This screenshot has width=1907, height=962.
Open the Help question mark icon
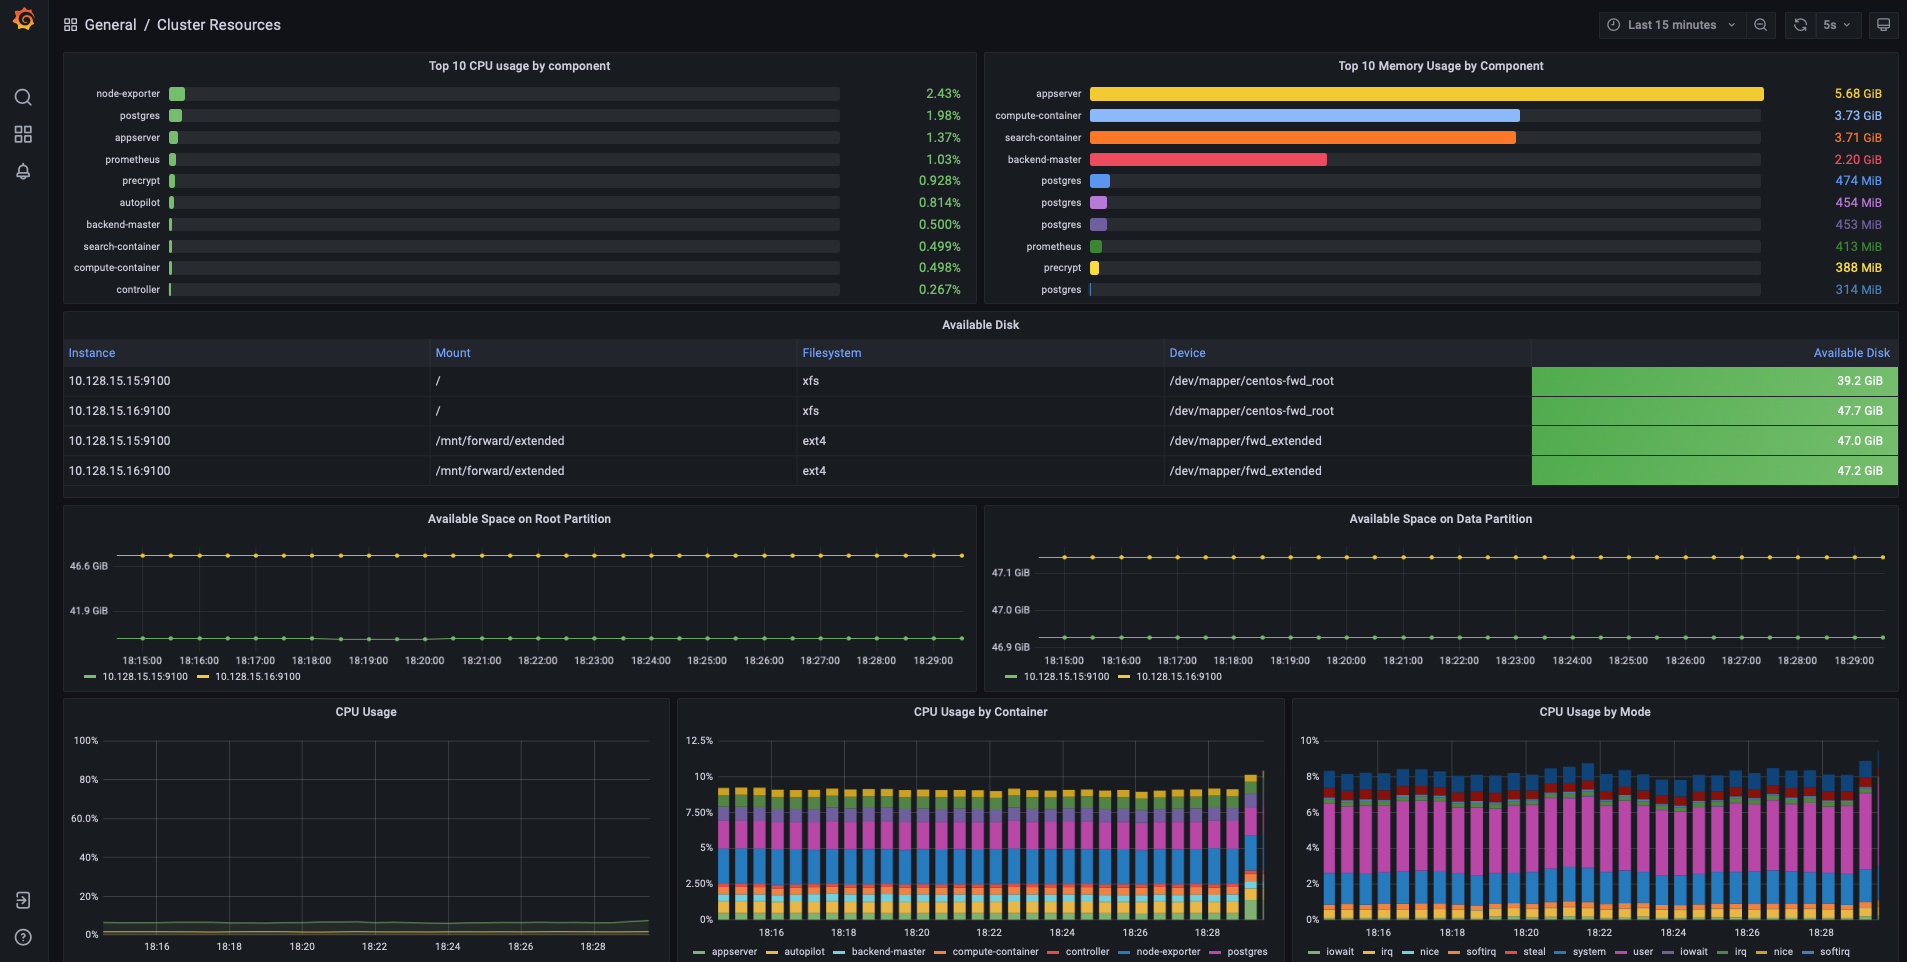(x=23, y=937)
